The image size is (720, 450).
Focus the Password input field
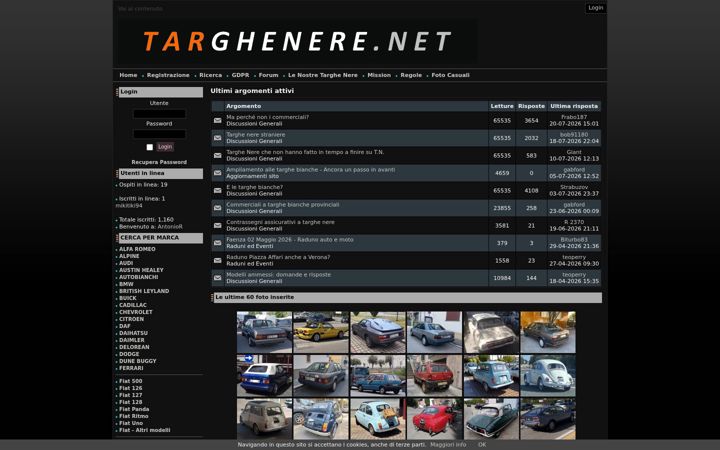159,134
